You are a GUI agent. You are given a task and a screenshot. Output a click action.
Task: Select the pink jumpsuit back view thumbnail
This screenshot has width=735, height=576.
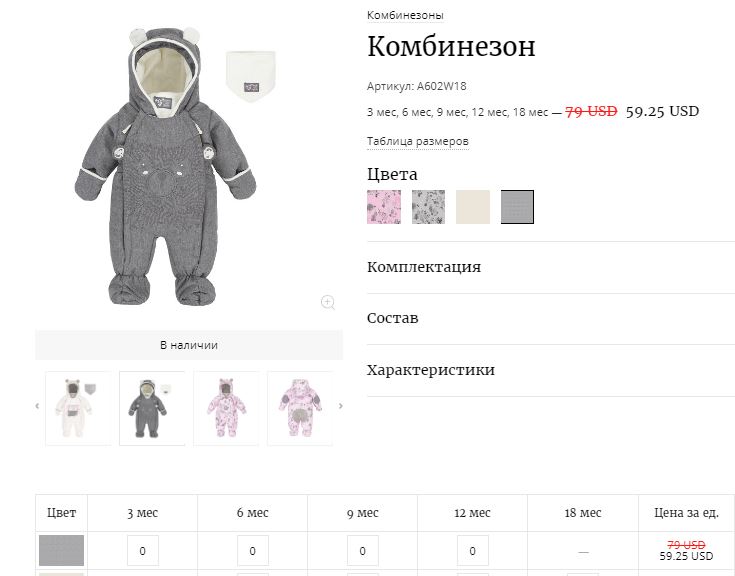tap(300, 408)
